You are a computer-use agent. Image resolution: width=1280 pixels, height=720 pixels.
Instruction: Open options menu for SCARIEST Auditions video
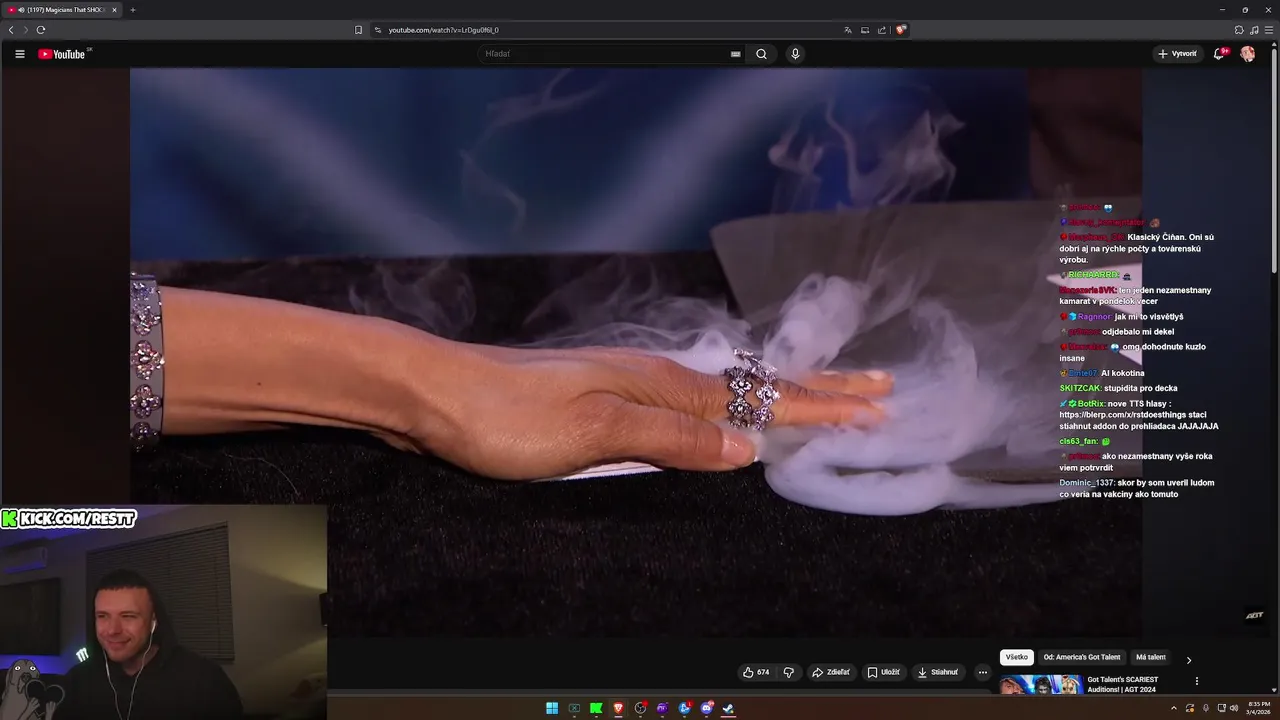[1196, 681]
